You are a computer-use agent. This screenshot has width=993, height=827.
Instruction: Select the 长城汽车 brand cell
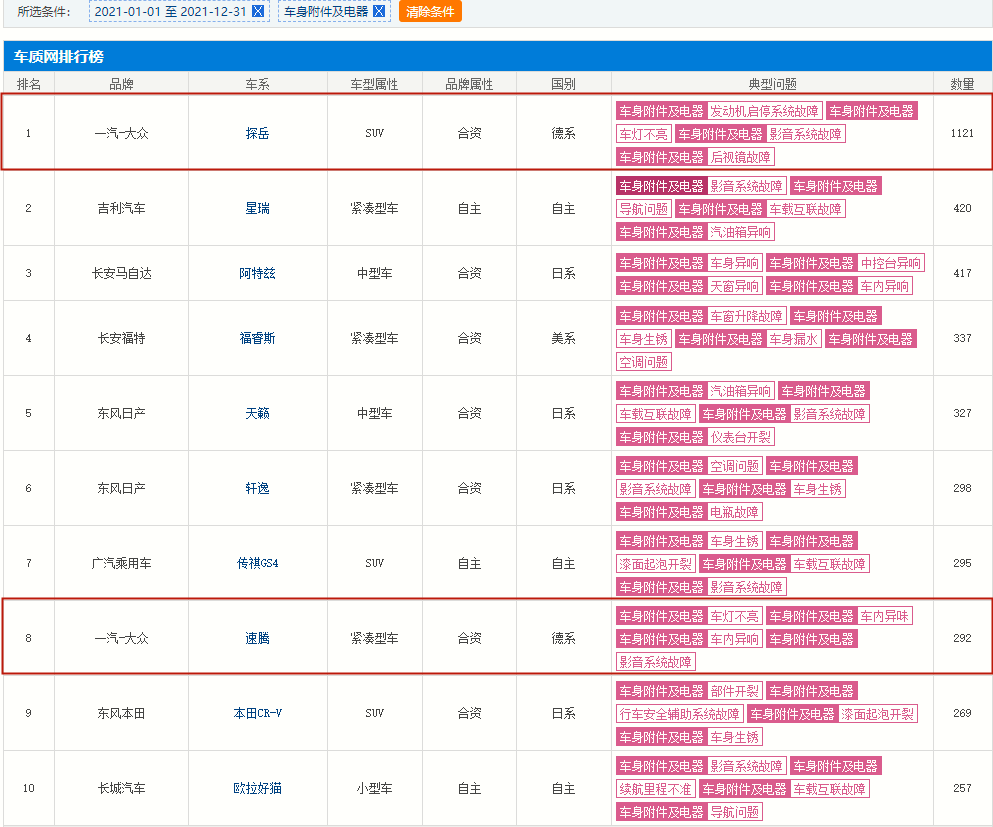tap(121, 788)
